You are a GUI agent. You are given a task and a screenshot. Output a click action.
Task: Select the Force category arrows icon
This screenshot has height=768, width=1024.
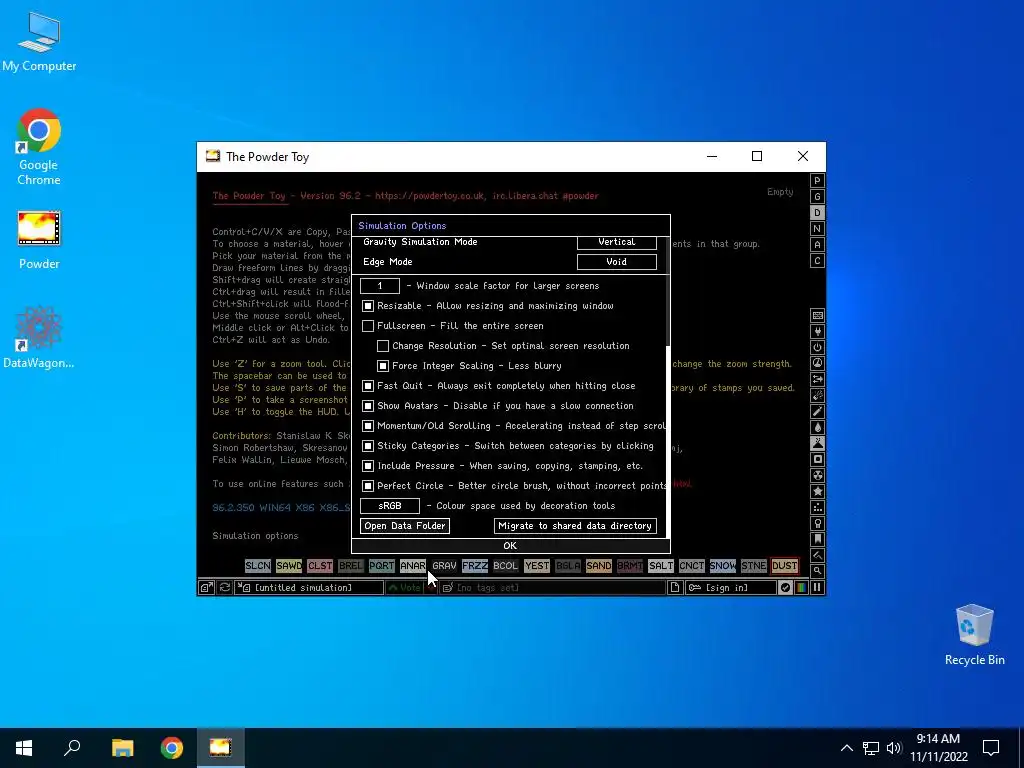(x=817, y=379)
